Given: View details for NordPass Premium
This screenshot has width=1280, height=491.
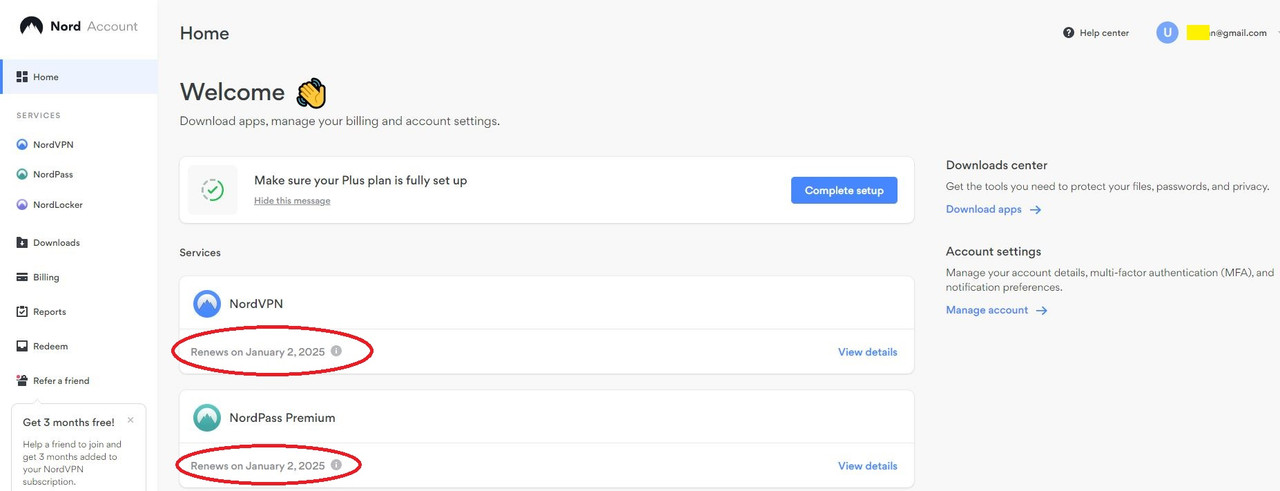Looking at the screenshot, I should (x=867, y=466).
